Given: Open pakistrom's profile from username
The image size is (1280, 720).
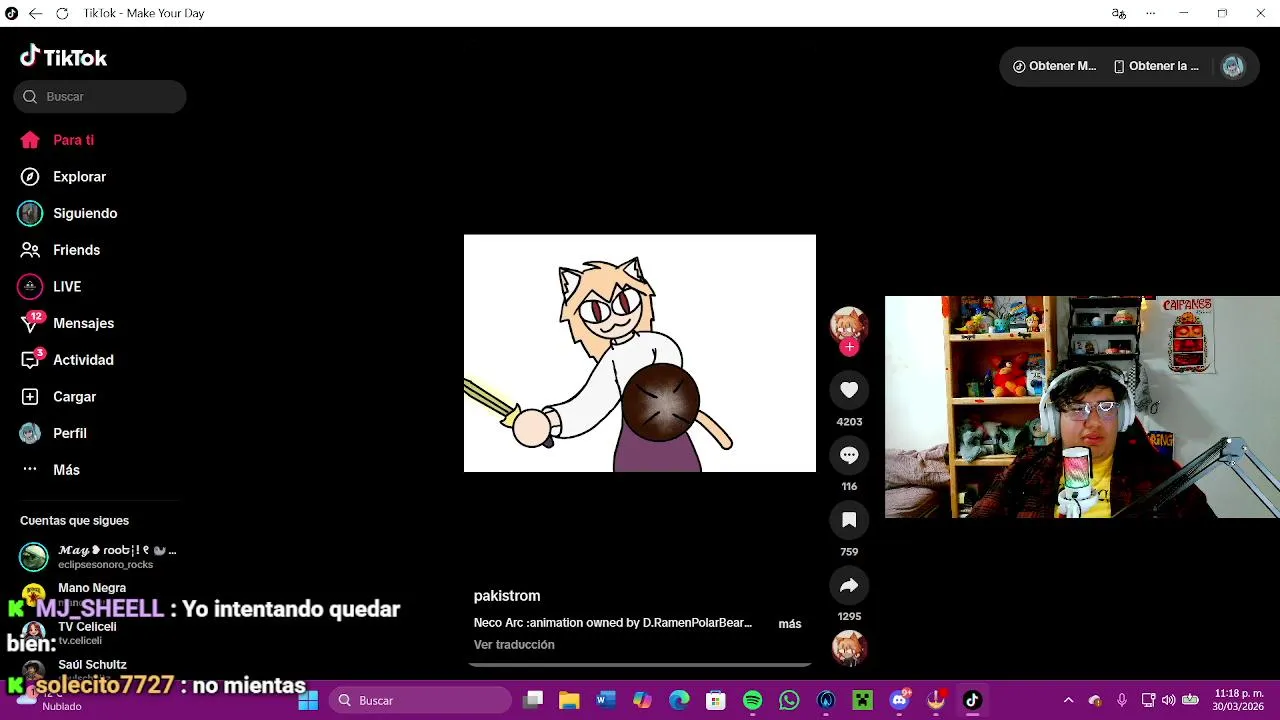Looking at the screenshot, I should 507,596.
